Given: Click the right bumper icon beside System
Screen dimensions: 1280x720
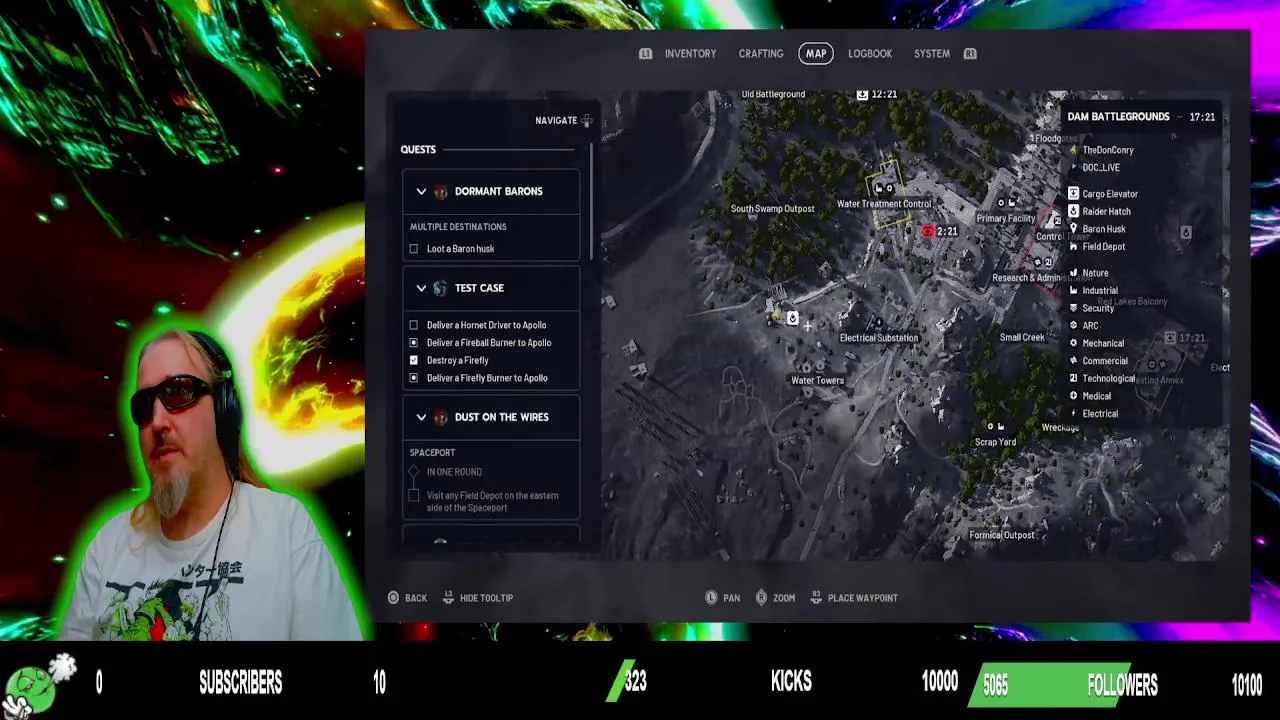Looking at the screenshot, I should pos(970,54).
